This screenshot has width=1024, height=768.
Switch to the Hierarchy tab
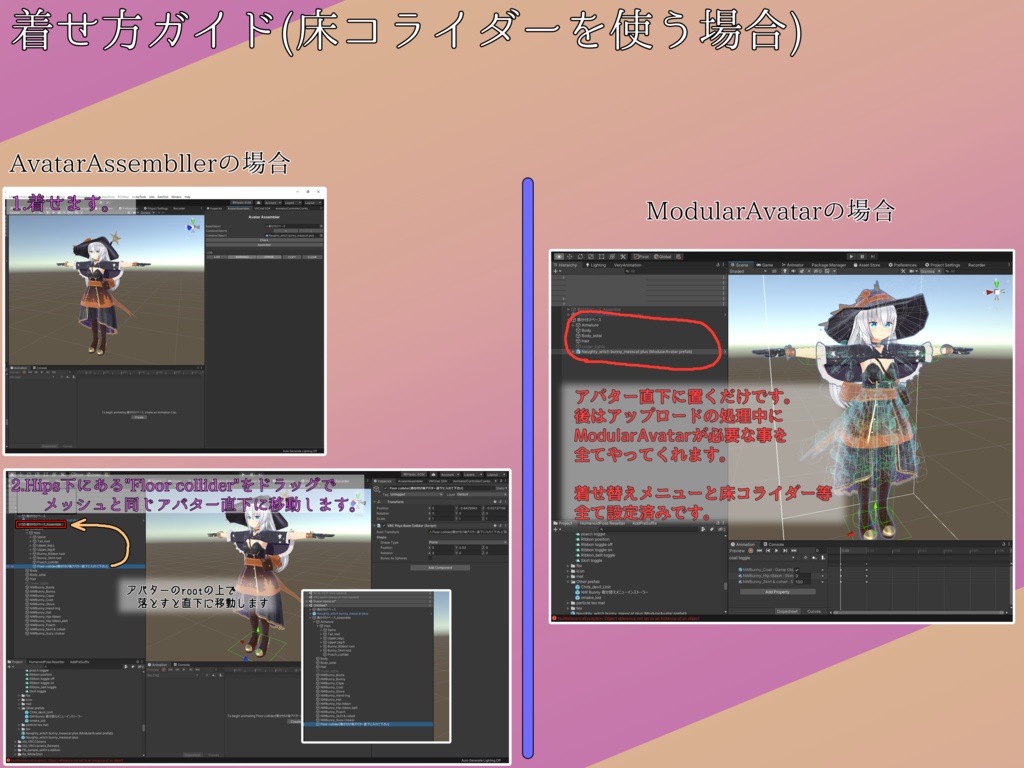566,265
